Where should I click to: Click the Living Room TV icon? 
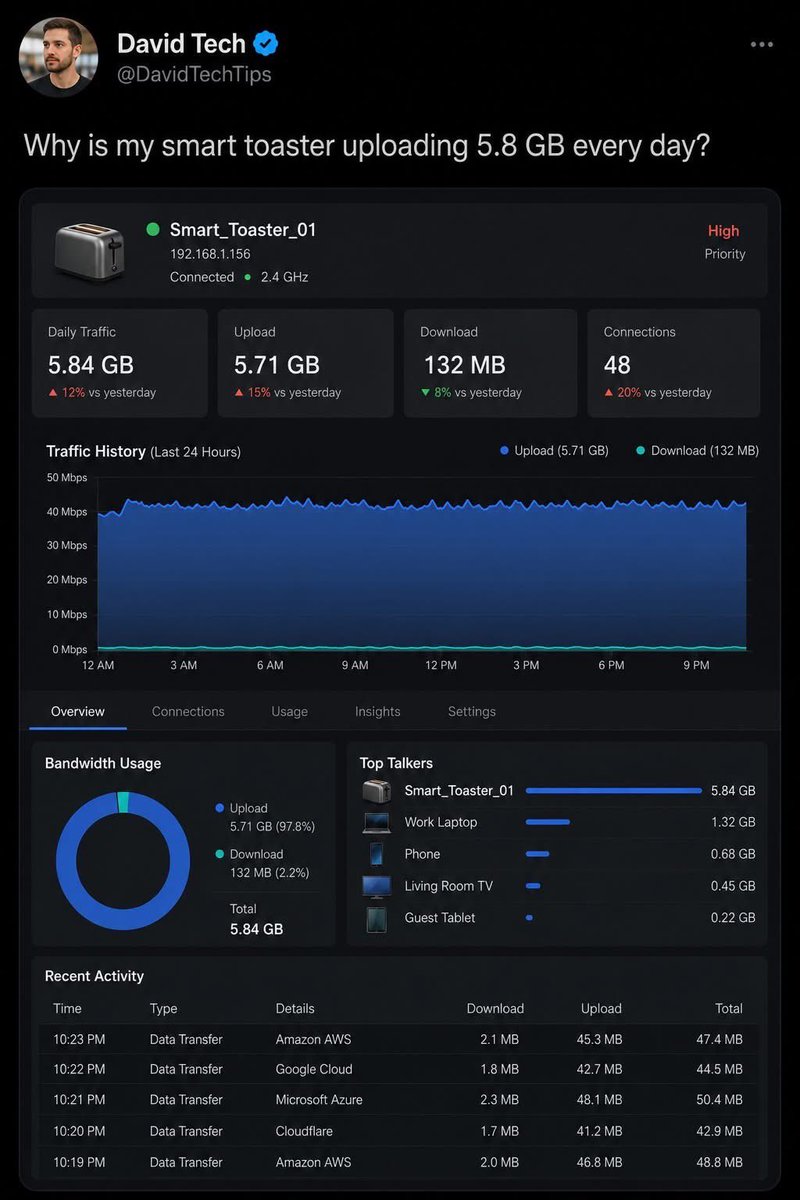coord(376,886)
